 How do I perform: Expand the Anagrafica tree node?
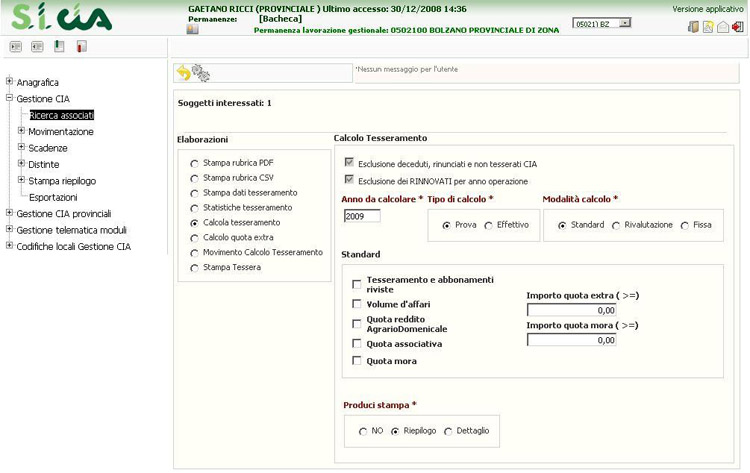tap(9, 81)
